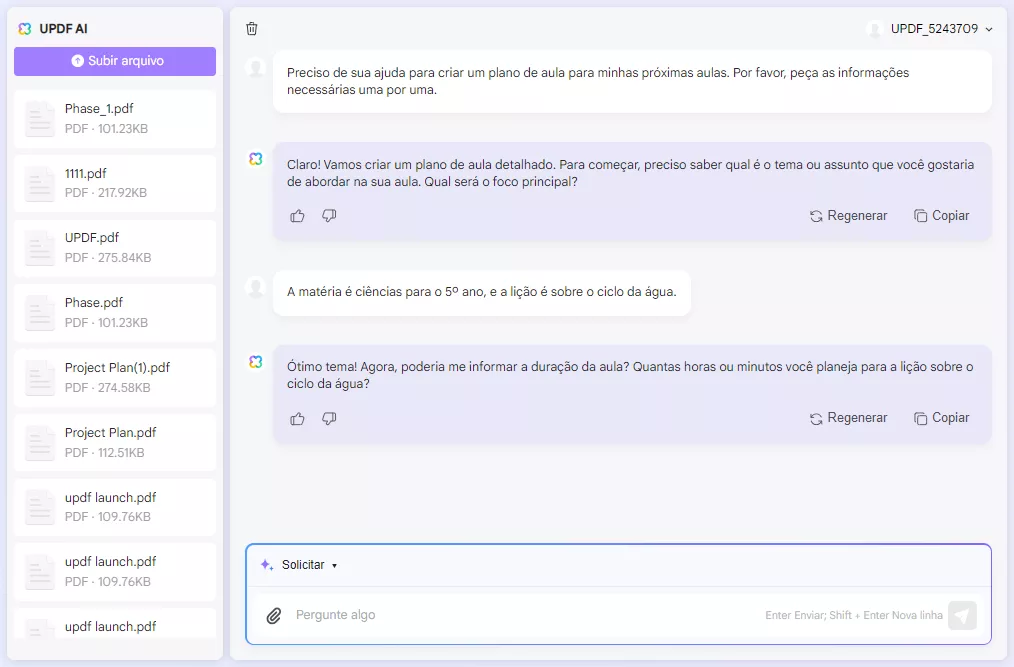The height and width of the screenshot is (667, 1014).
Task: Select the Project Plan.pdf file
Action: (114, 441)
